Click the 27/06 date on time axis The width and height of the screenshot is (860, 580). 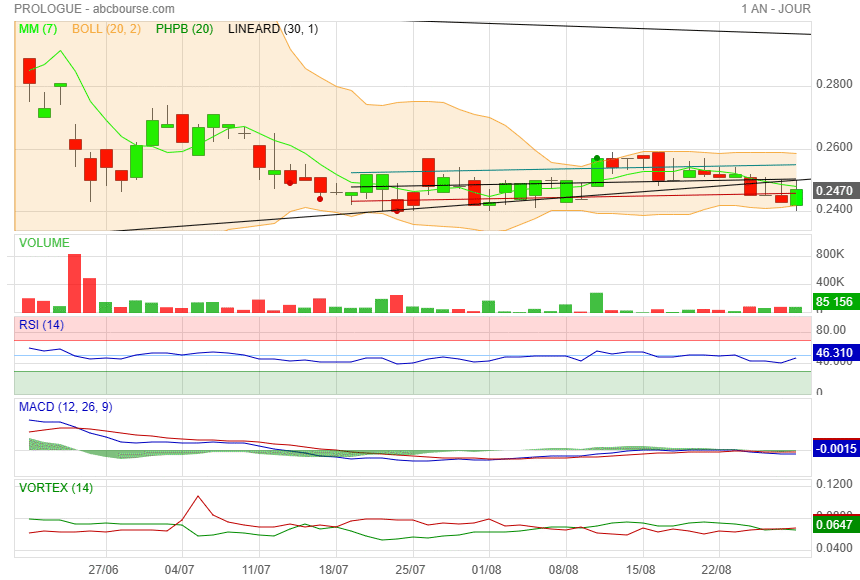pos(104,568)
